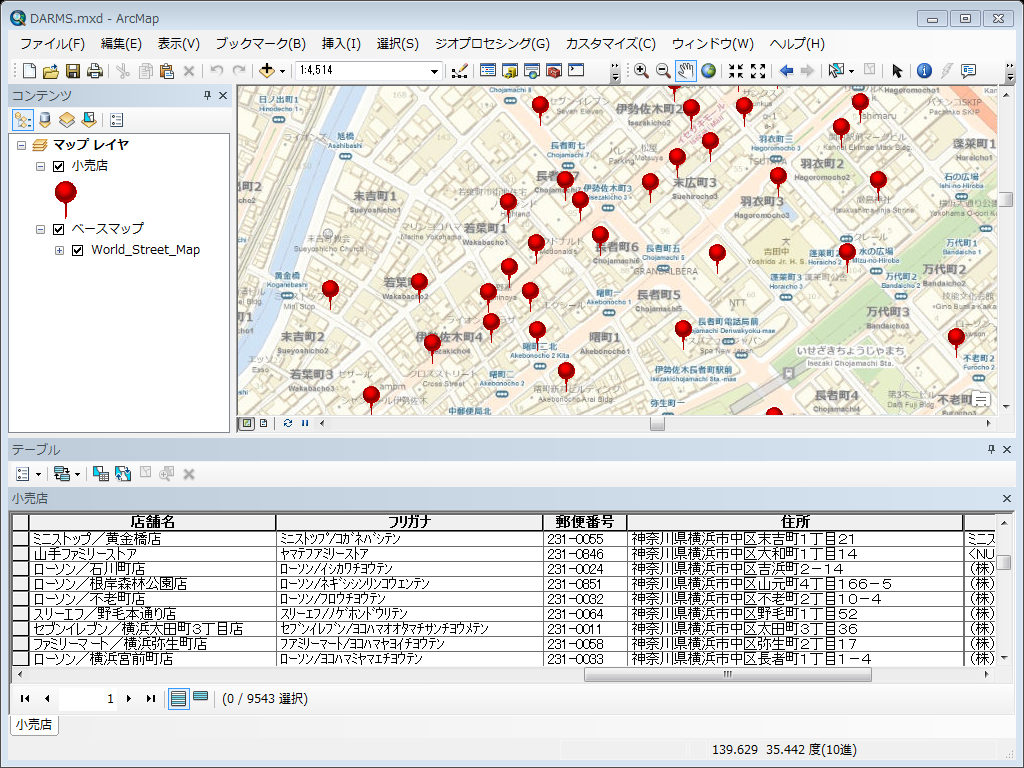
Task: Select the Zoom Out tool
Action: [663, 71]
